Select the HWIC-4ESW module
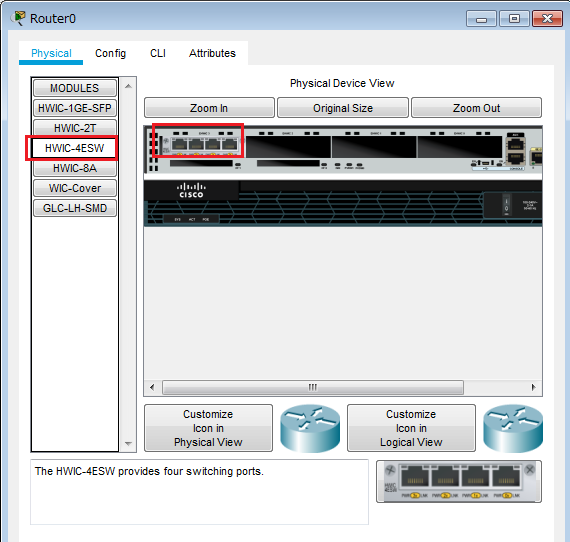Image resolution: width=570 pixels, height=542 pixels. point(74,148)
